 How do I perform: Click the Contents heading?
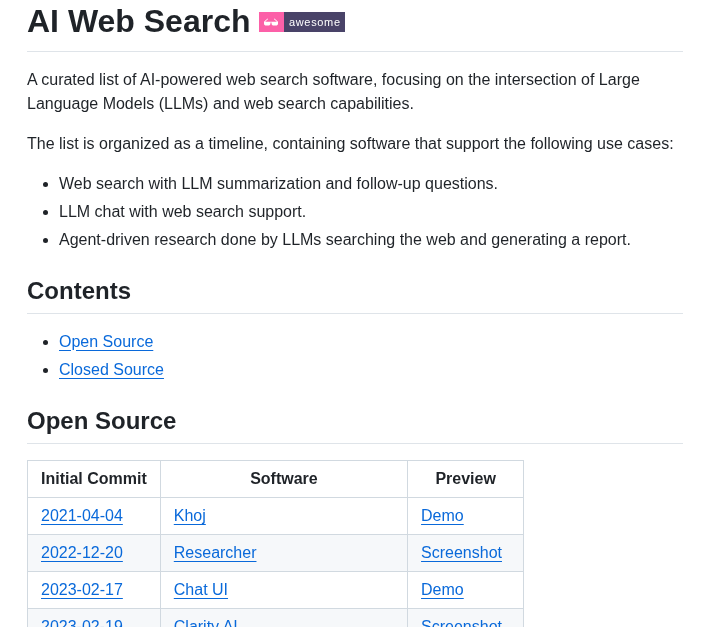(x=79, y=291)
